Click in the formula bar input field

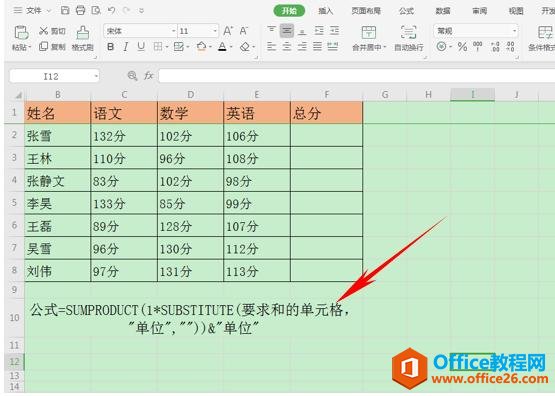point(357,76)
